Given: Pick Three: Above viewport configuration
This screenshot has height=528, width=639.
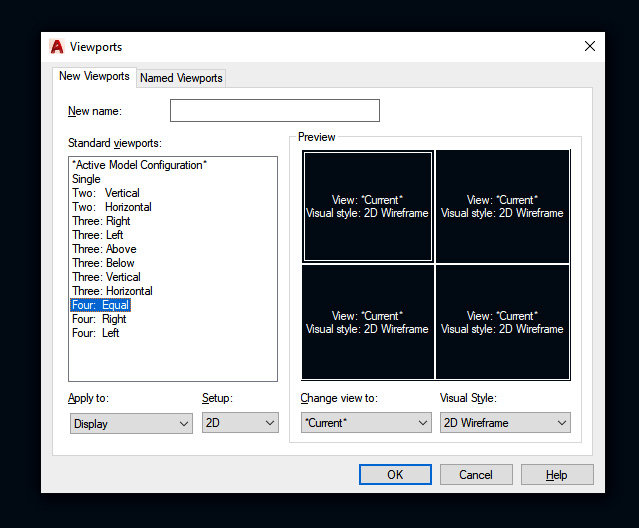Looking at the screenshot, I should pos(104,249).
